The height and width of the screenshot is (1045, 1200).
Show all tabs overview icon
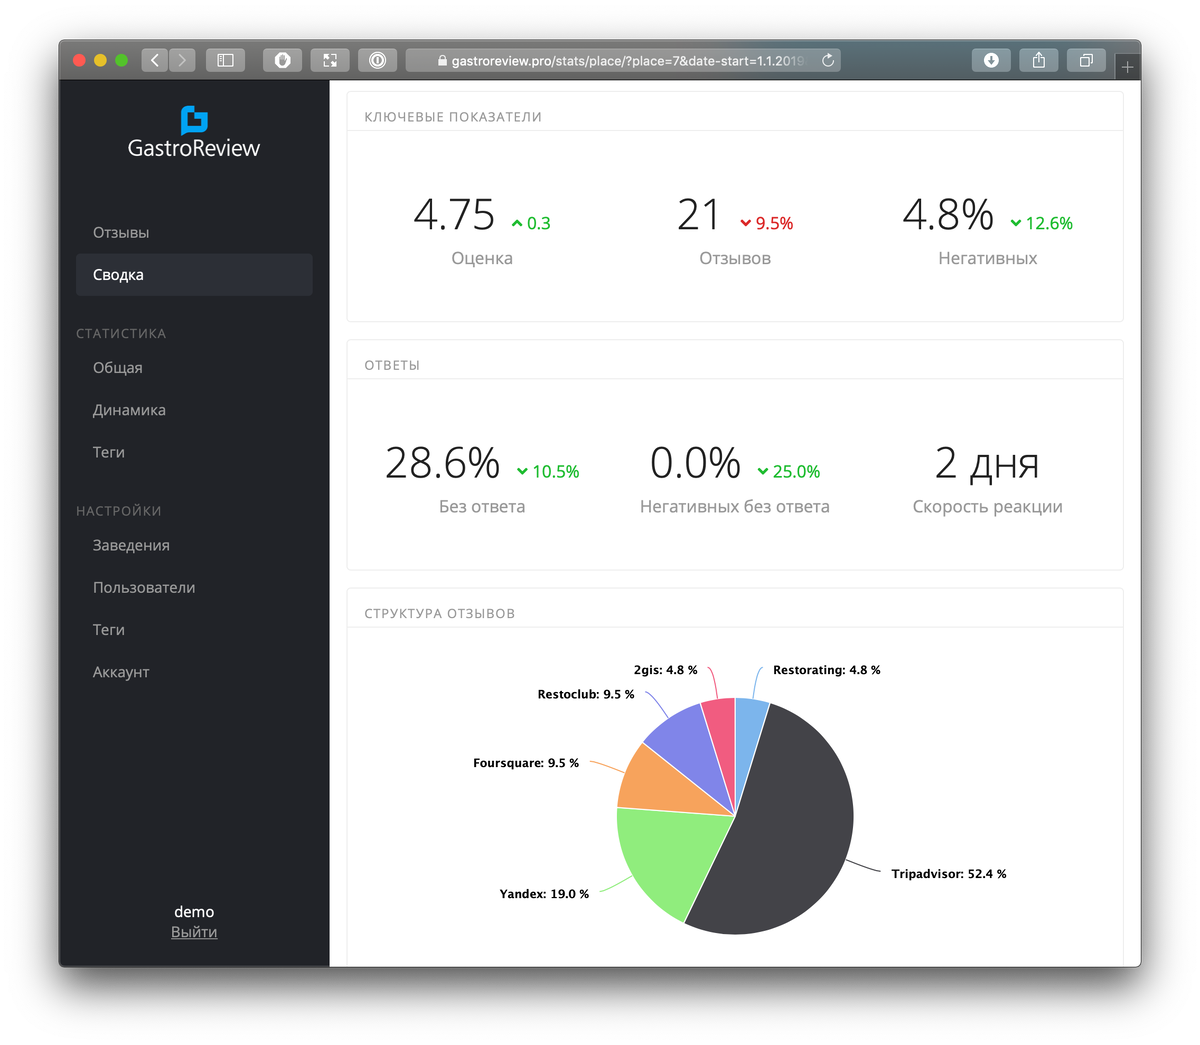point(1086,60)
